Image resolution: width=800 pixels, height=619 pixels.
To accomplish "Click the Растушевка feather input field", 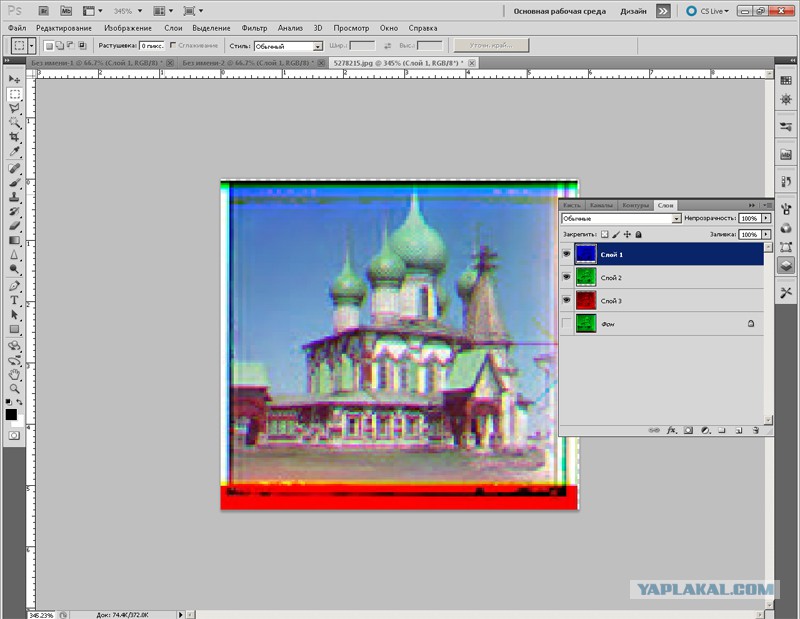I will [x=152, y=46].
